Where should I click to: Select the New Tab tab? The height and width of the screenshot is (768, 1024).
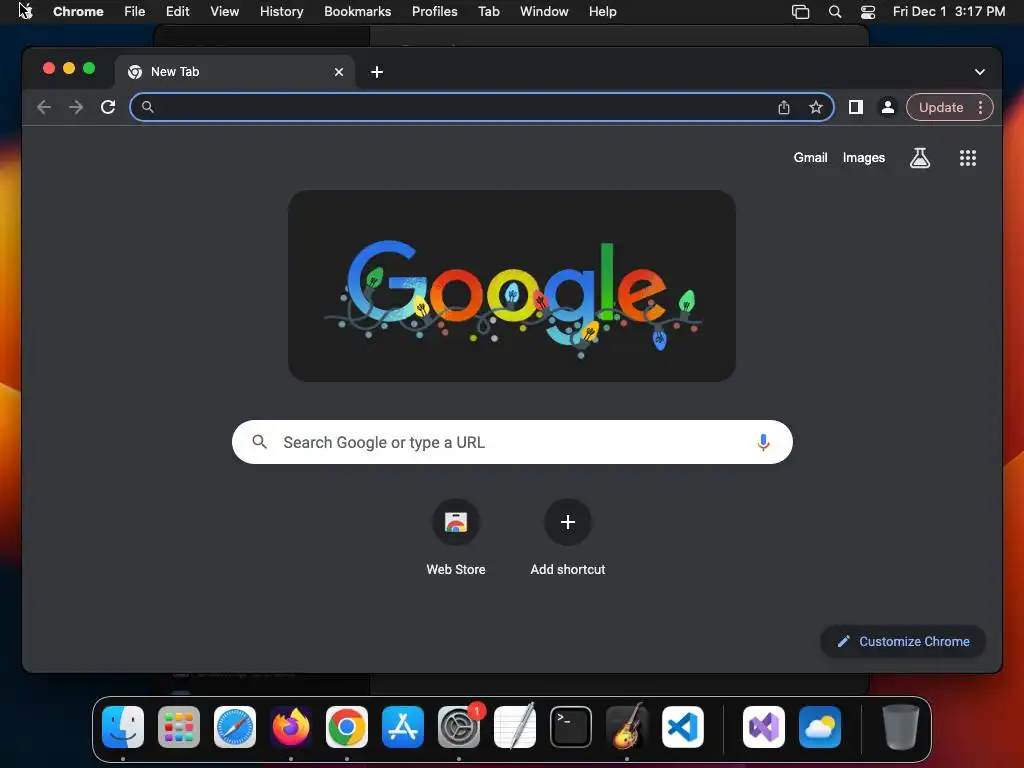(x=235, y=72)
